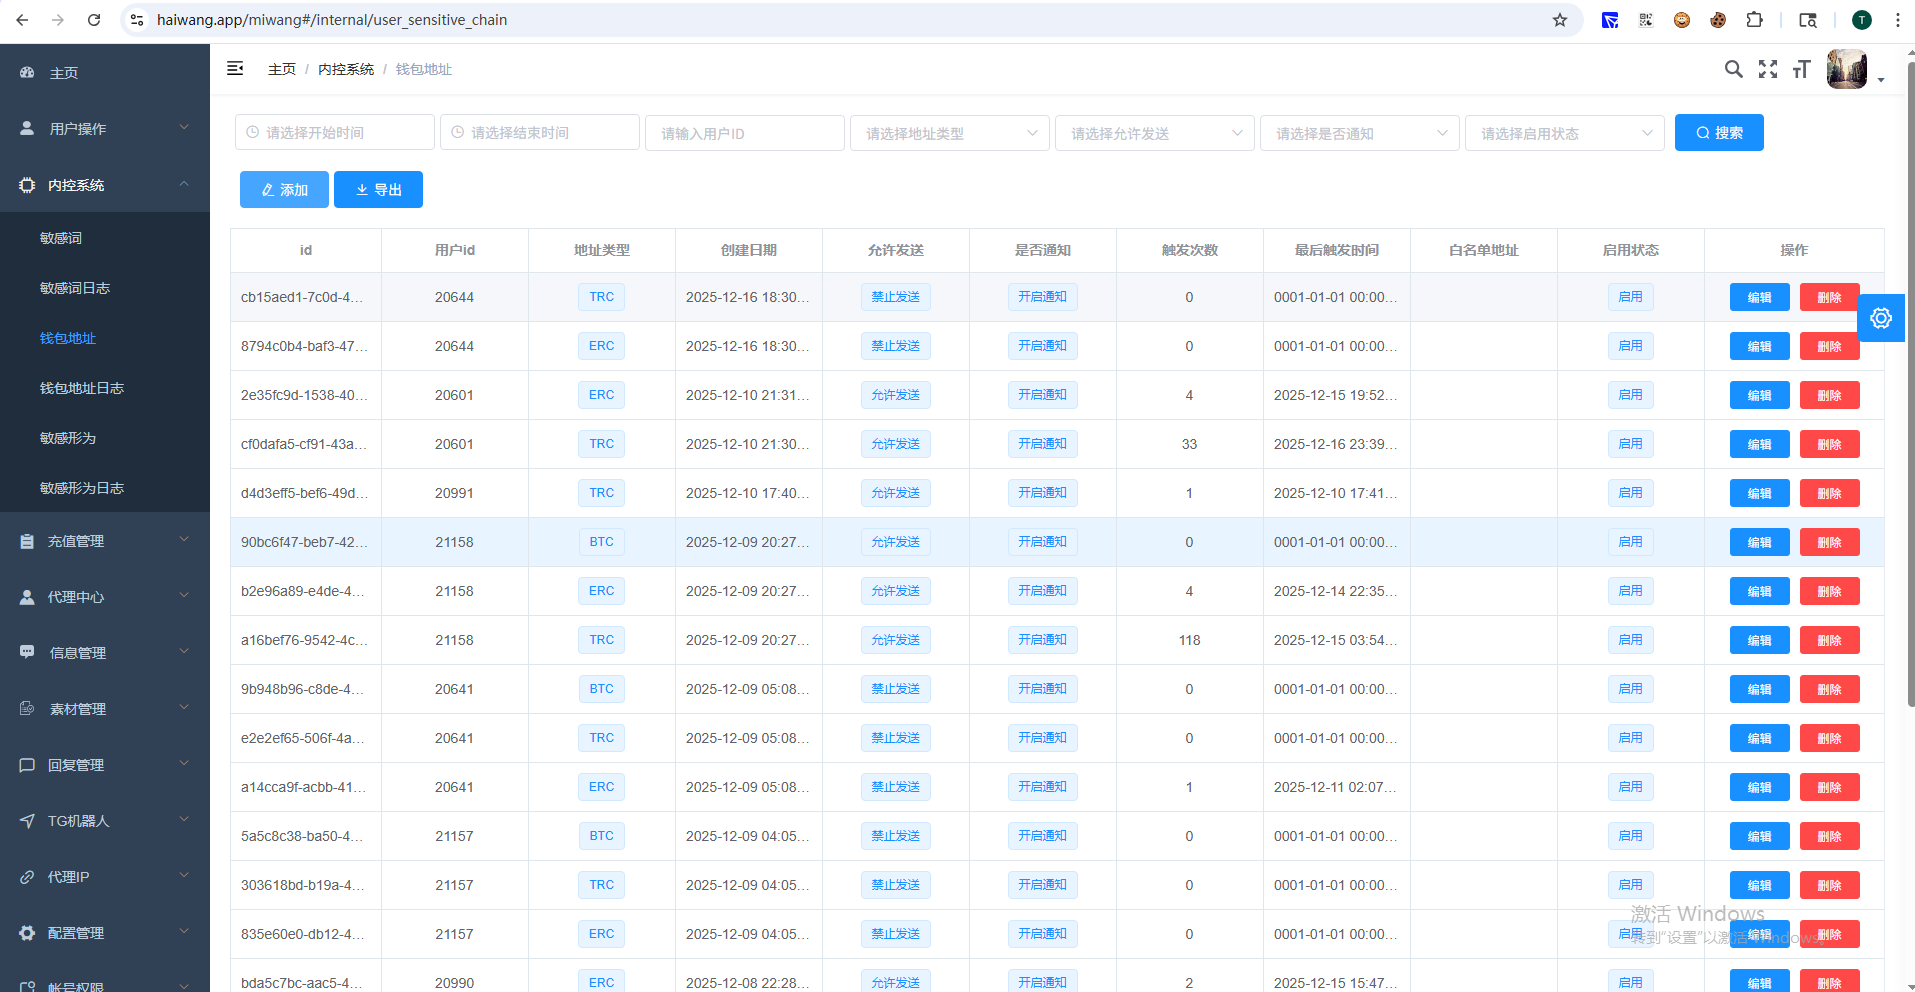1915x992 pixels.
Task: Open the floating blue settings gear
Action: pos(1880,318)
